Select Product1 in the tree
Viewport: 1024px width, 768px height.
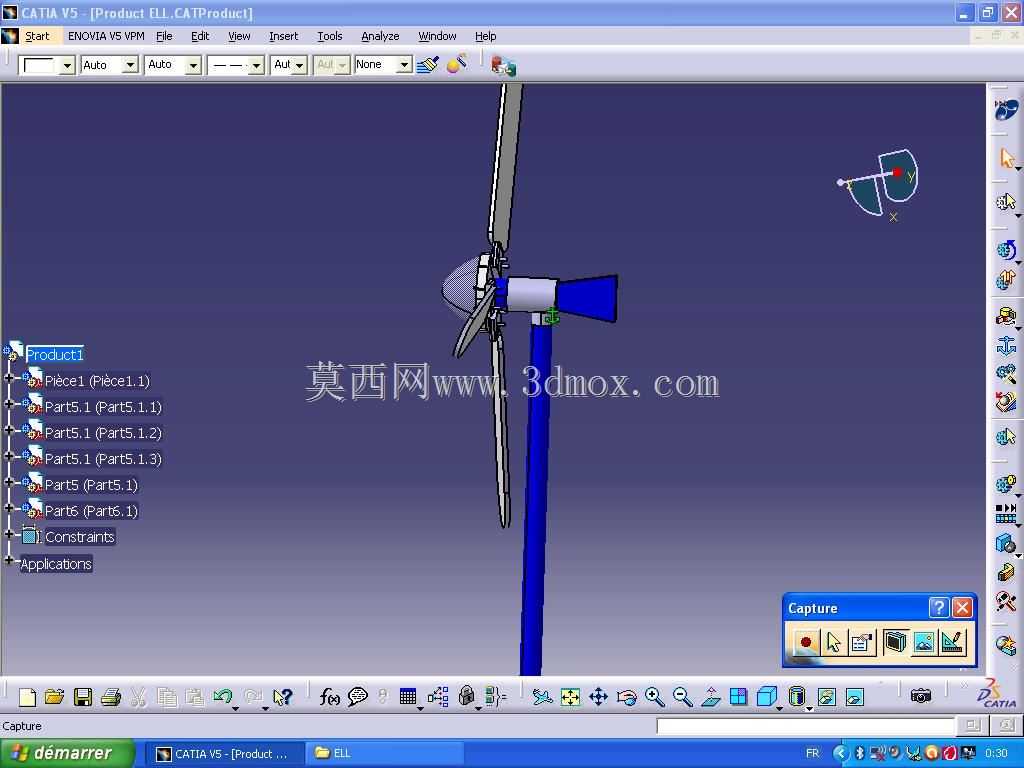coord(55,355)
